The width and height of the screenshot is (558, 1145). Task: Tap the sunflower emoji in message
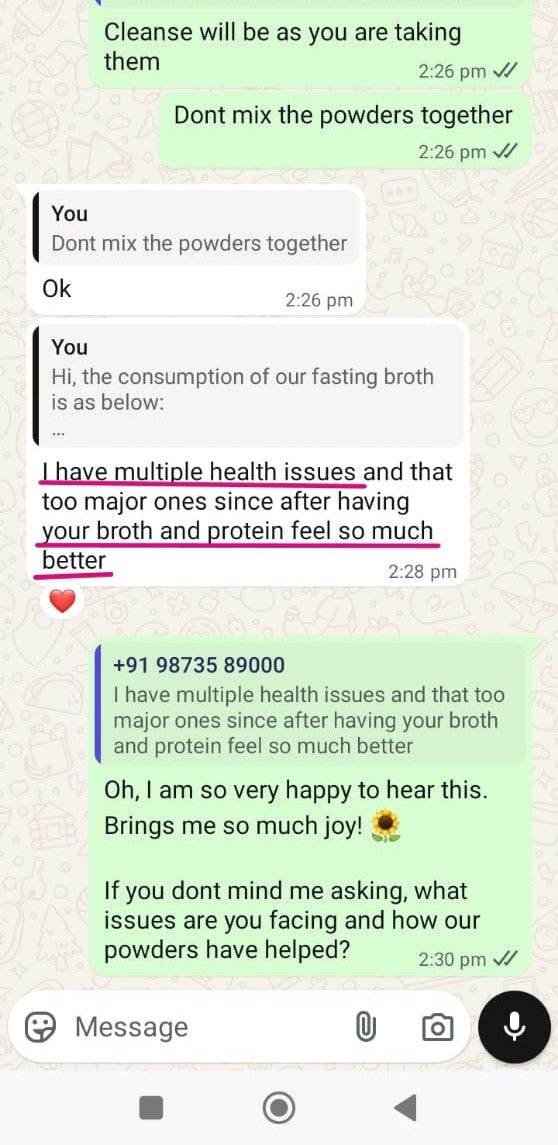(386, 827)
